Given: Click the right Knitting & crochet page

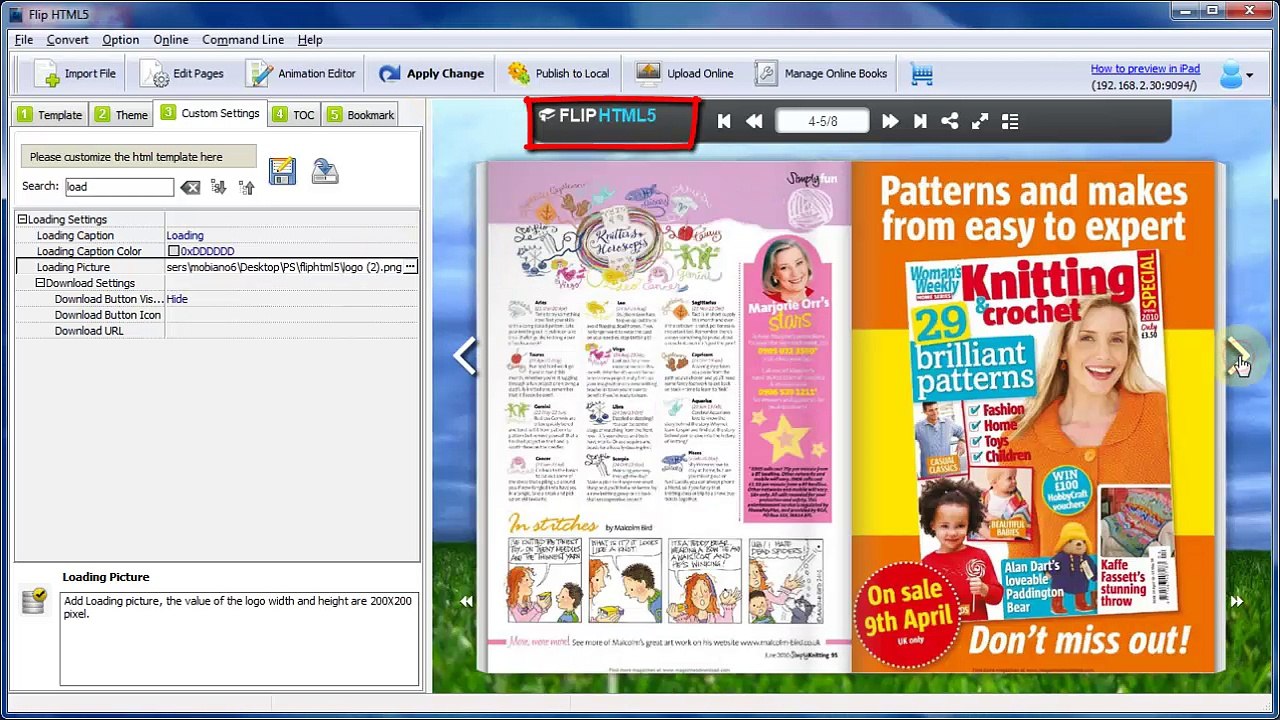Looking at the screenshot, I should (x=1034, y=417).
